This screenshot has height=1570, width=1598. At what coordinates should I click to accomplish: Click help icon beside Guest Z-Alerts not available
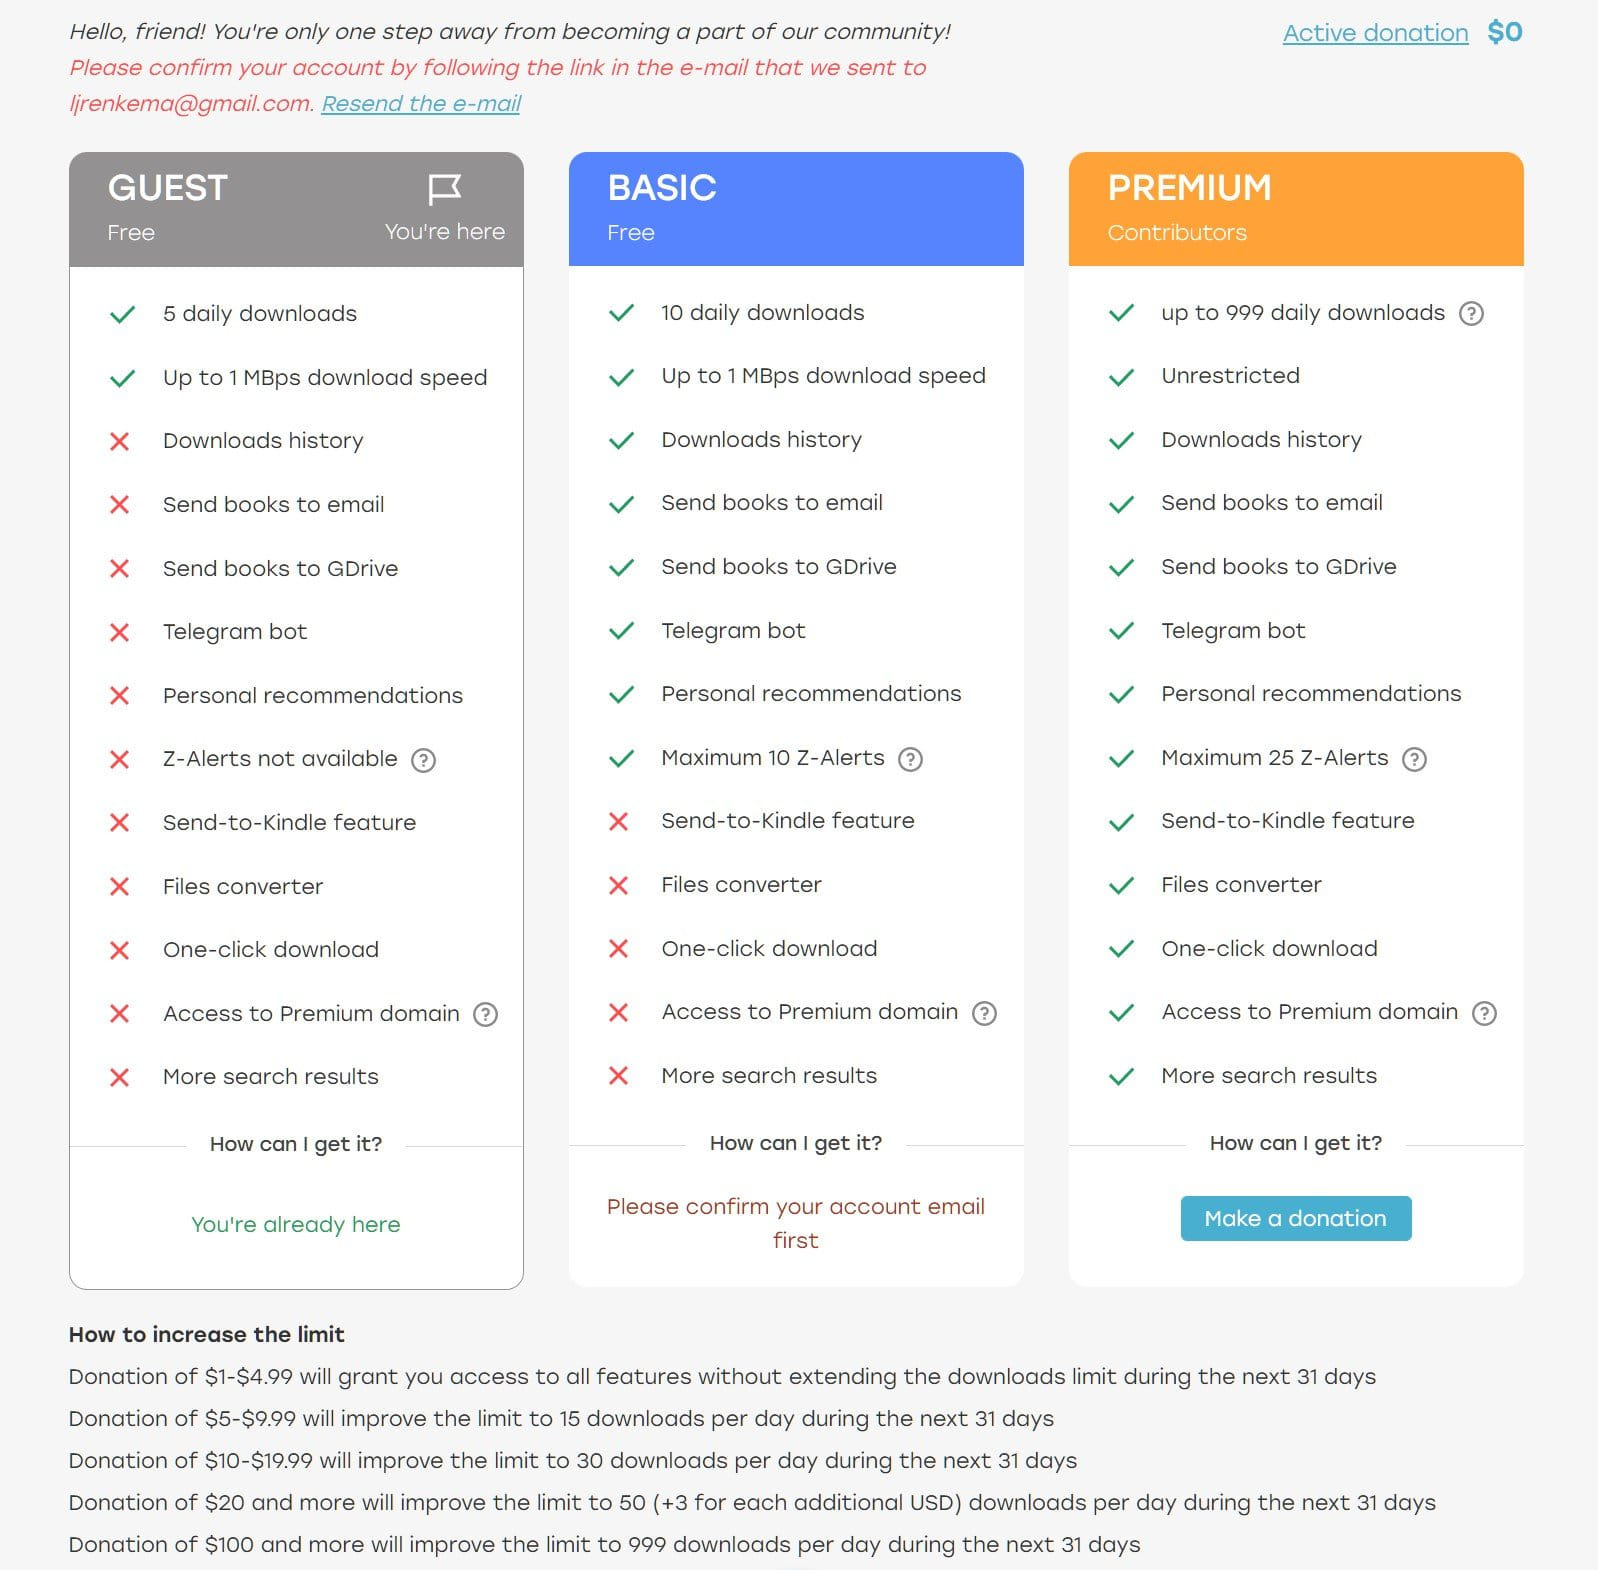[424, 760]
